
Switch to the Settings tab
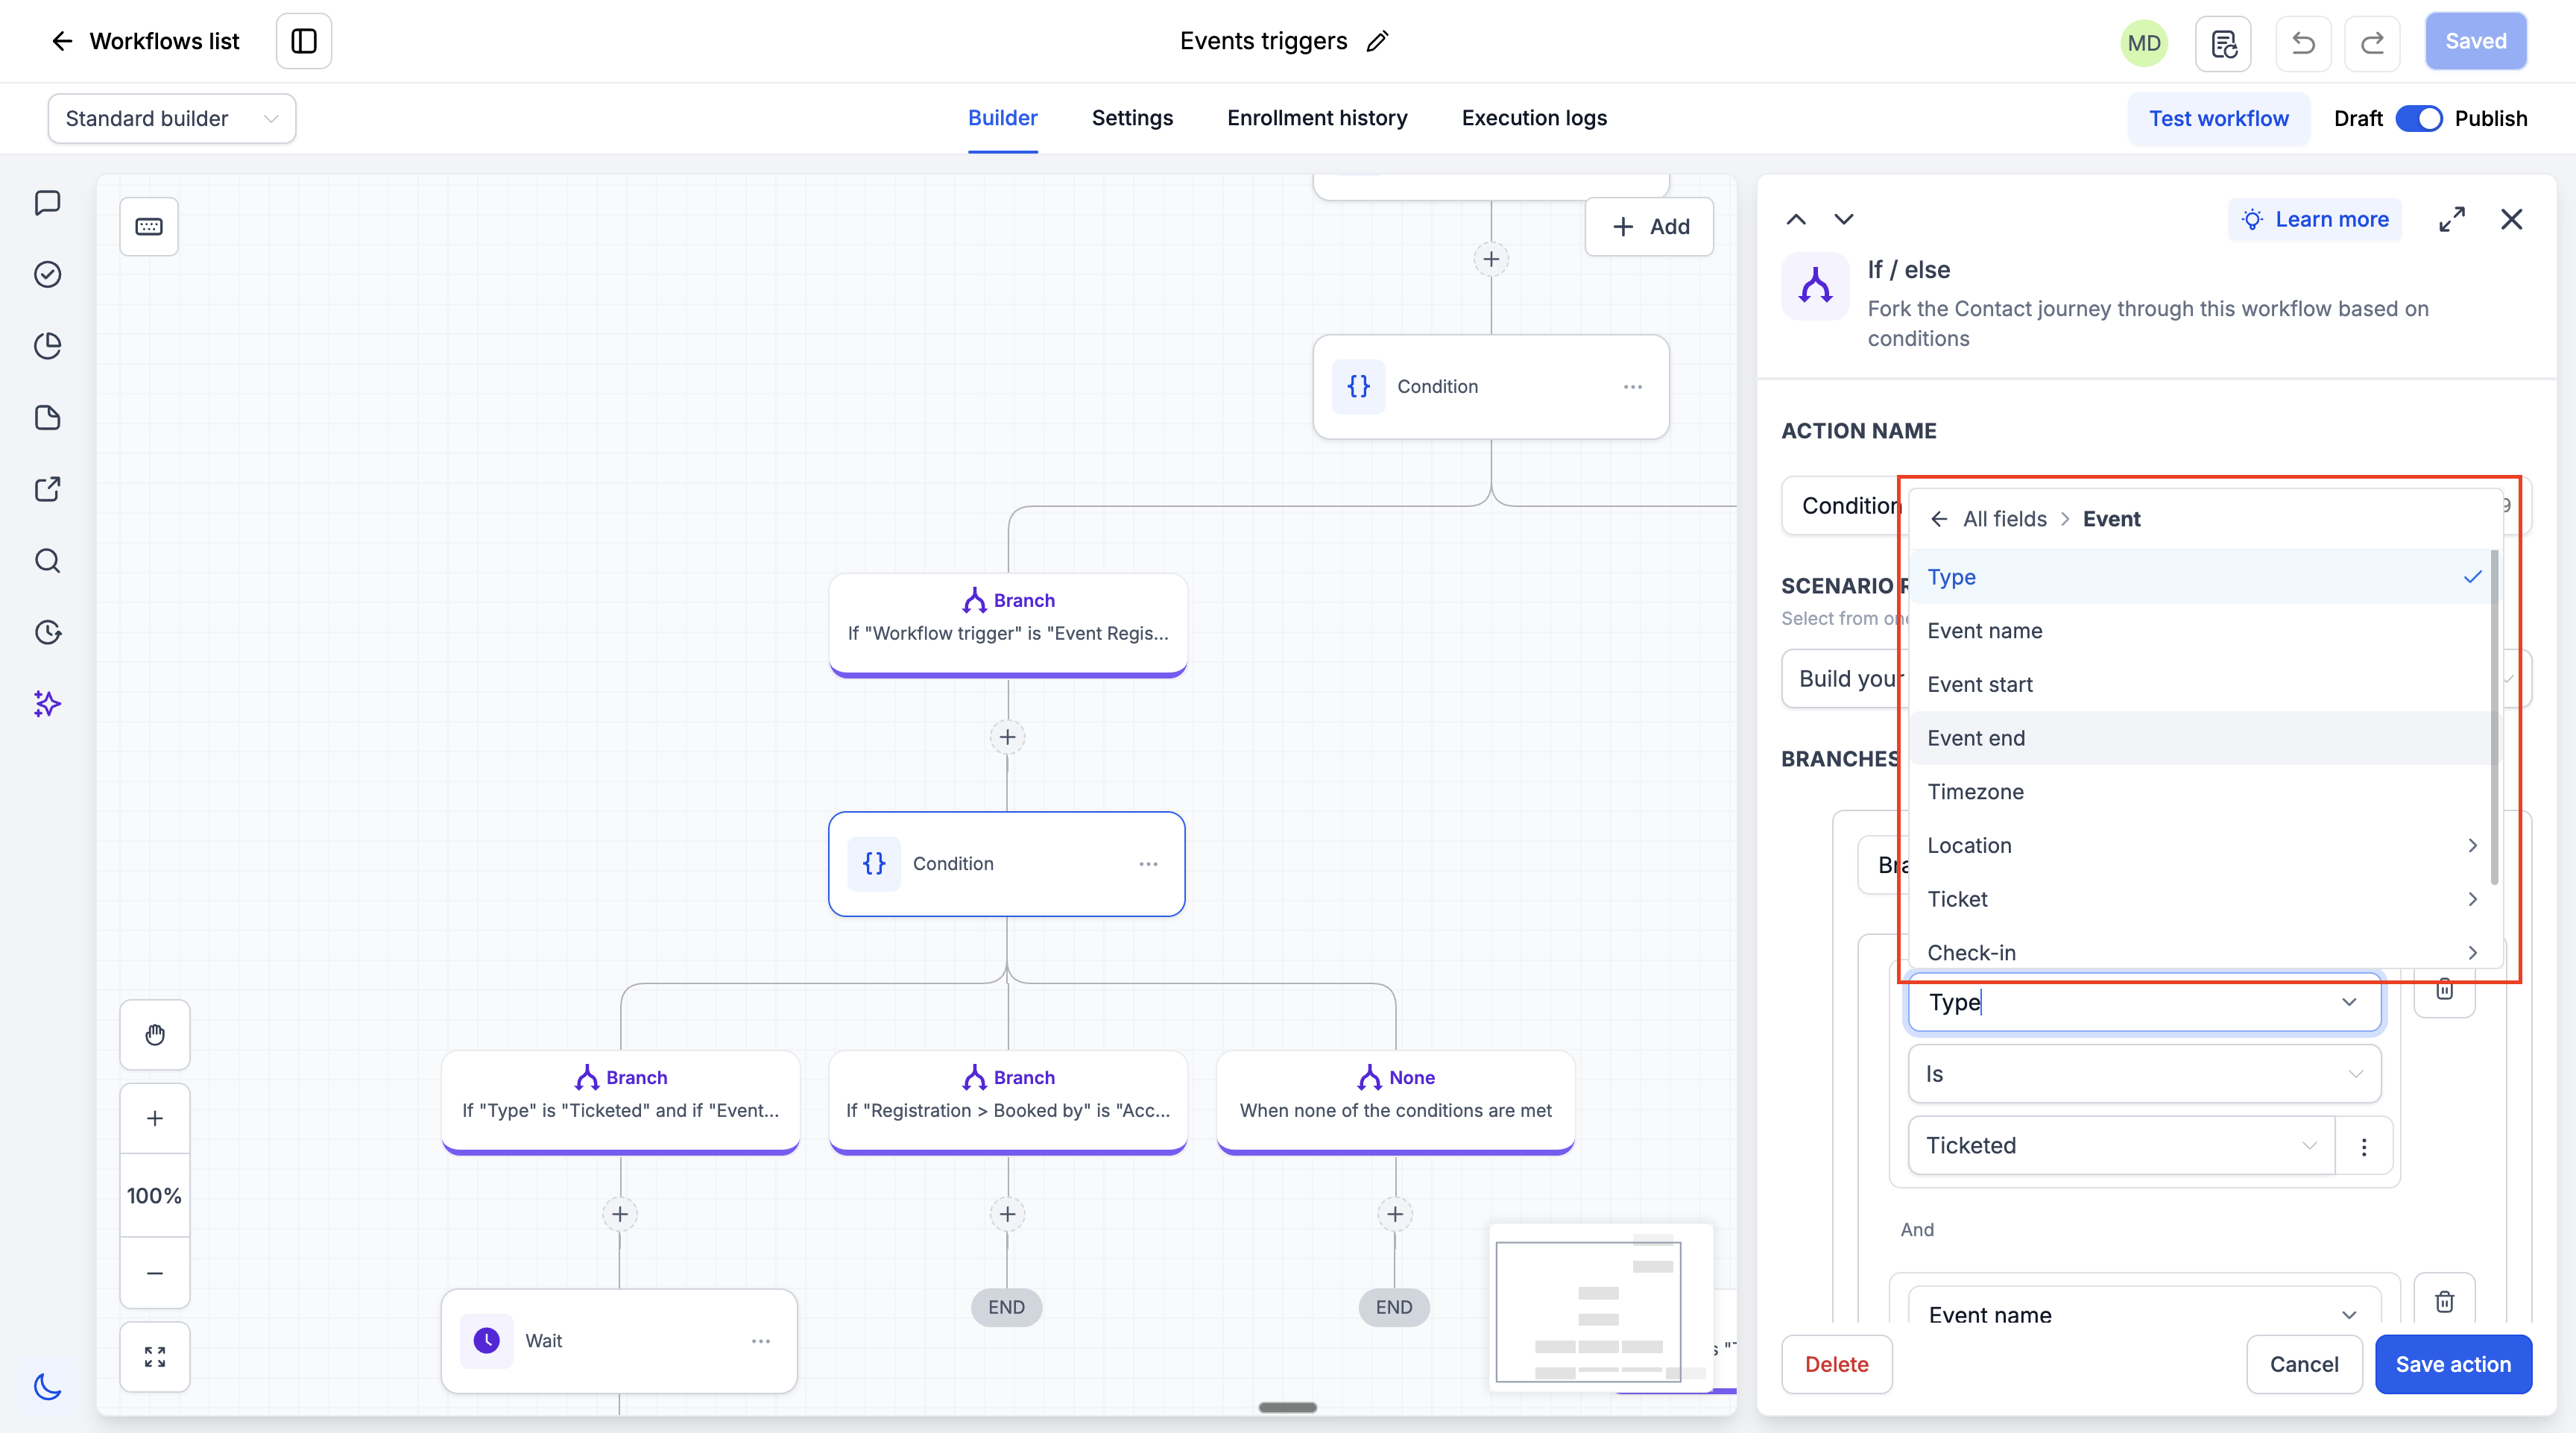[1132, 118]
